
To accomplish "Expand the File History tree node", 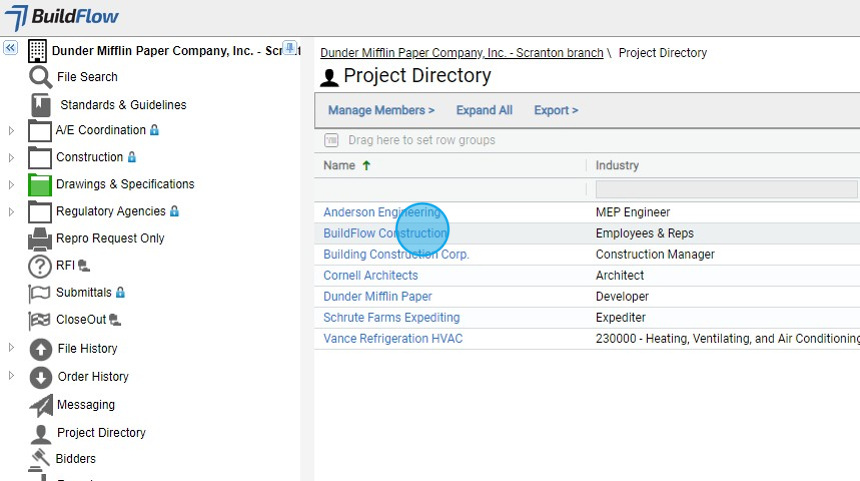I will pos(11,347).
